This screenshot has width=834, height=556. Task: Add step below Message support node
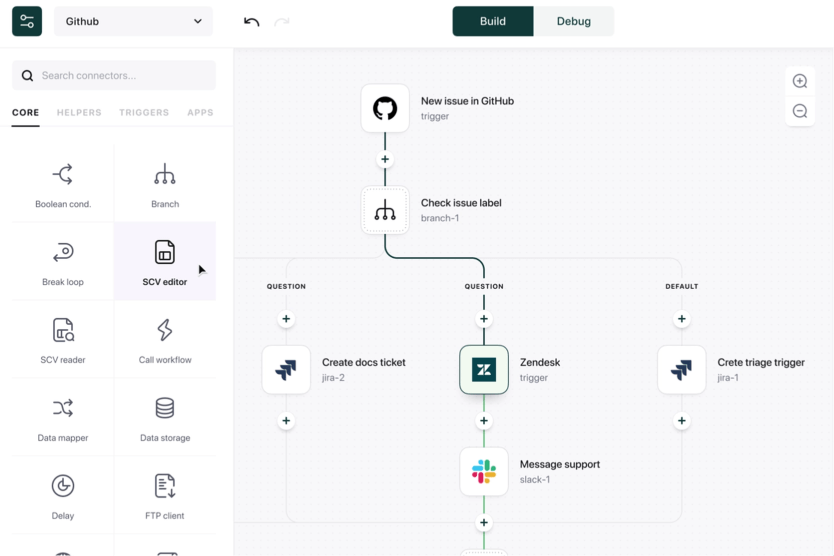click(x=484, y=522)
